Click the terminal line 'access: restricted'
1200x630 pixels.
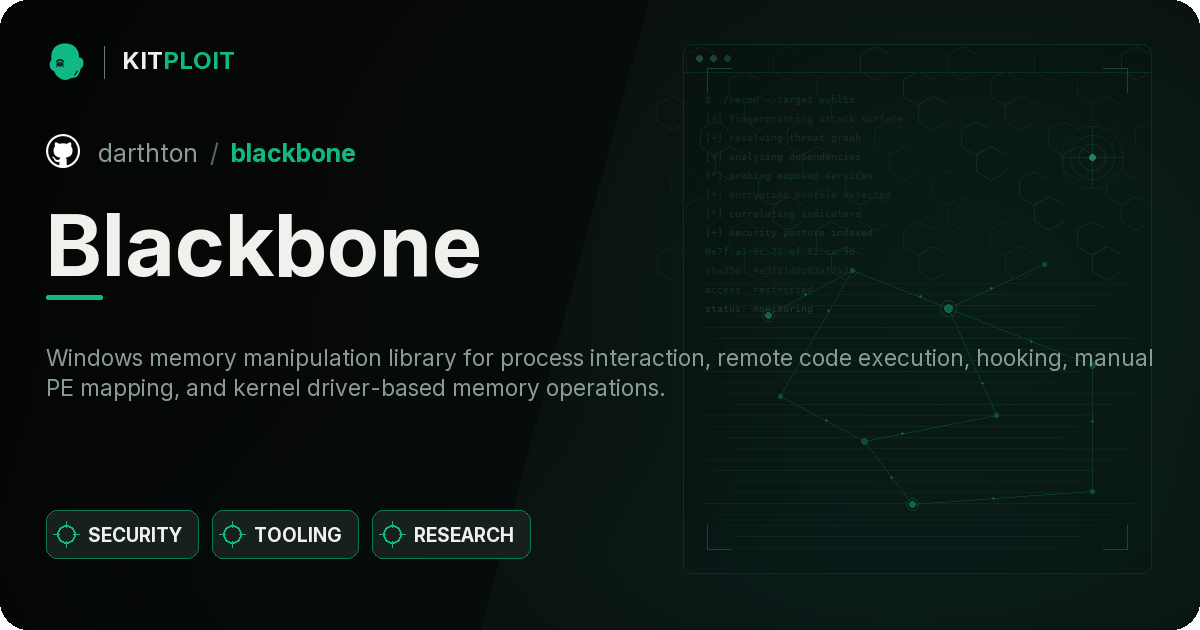pos(759,290)
